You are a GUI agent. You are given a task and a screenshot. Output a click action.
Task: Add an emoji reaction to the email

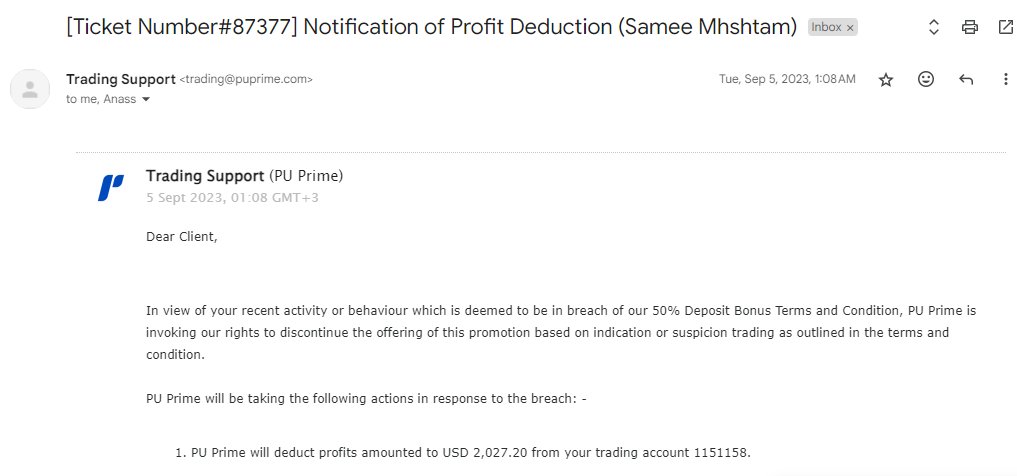pyautogui.click(x=926, y=79)
